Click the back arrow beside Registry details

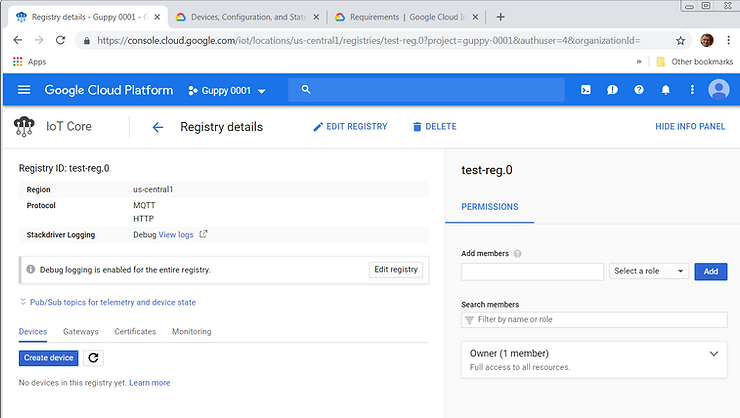pyautogui.click(x=157, y=127)
